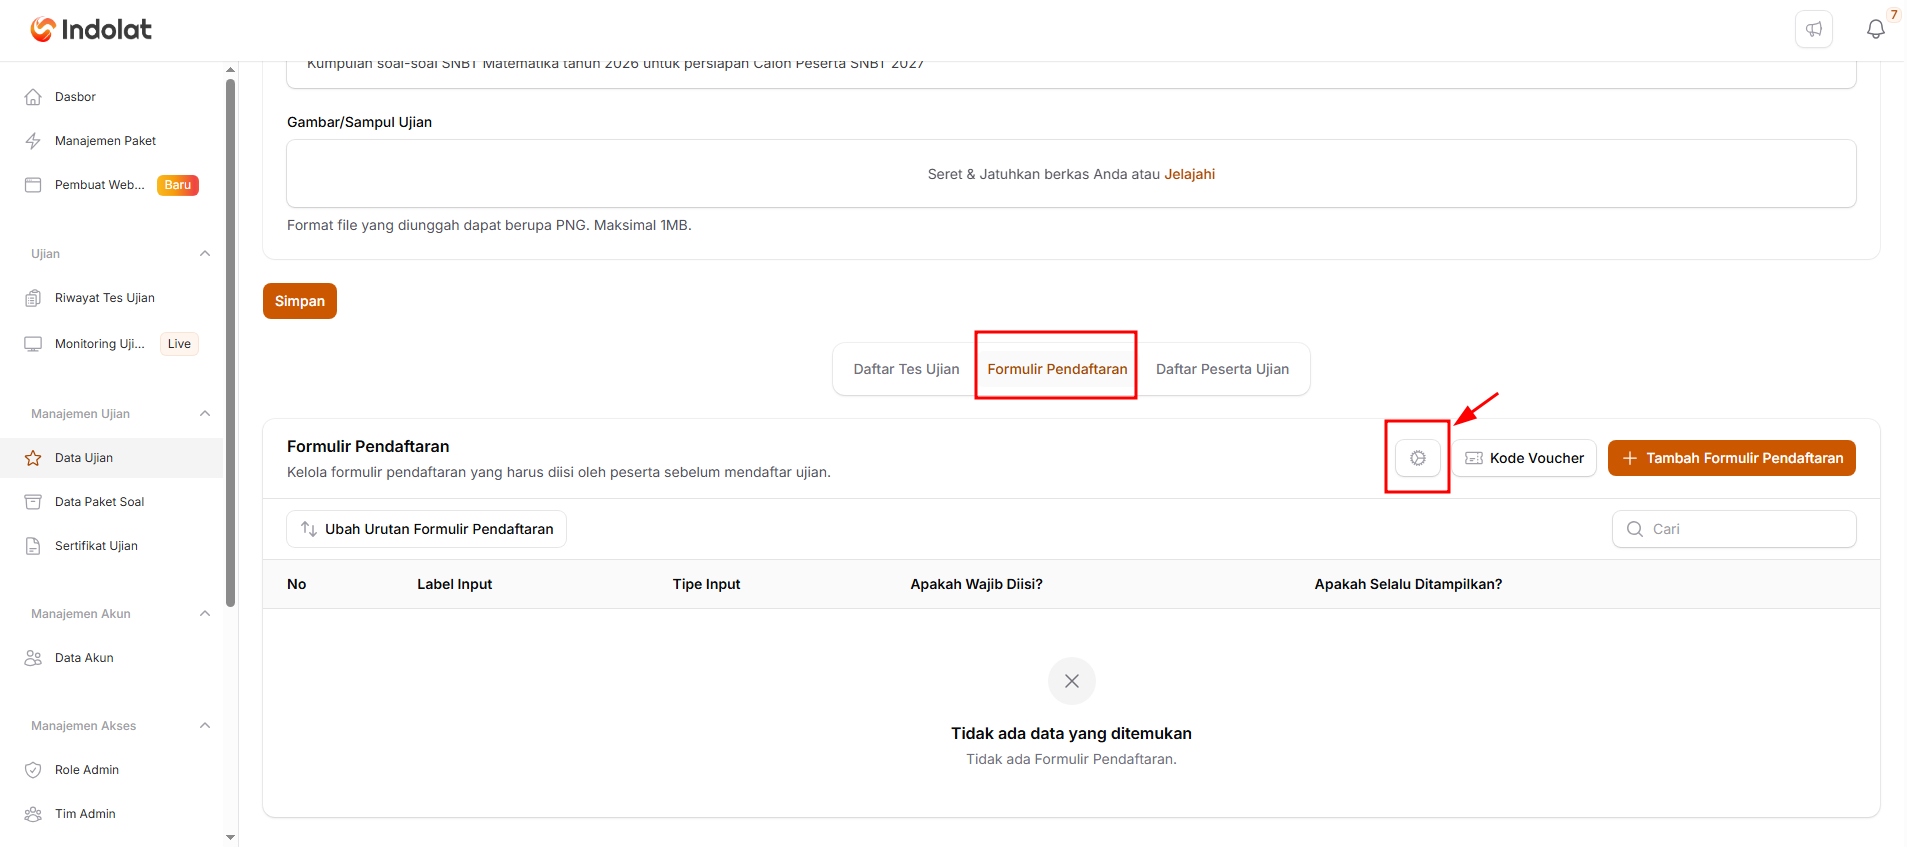Collapse the Ujian sidebar section
The image size is (1907, 847).
point(205,254)
